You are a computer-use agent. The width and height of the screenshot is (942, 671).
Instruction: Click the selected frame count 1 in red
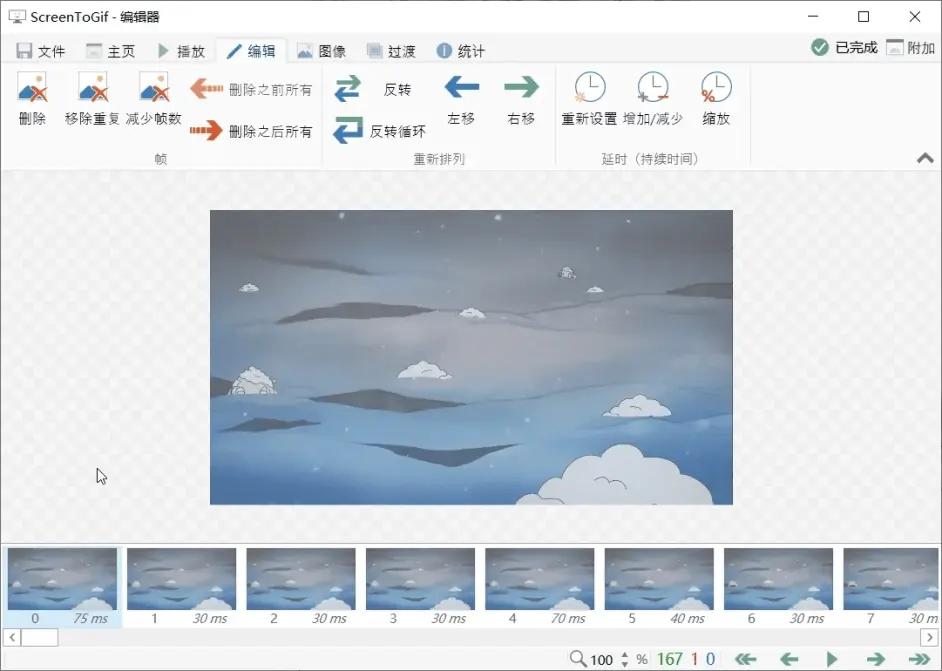pyautogui.click(x=694, y=659)
